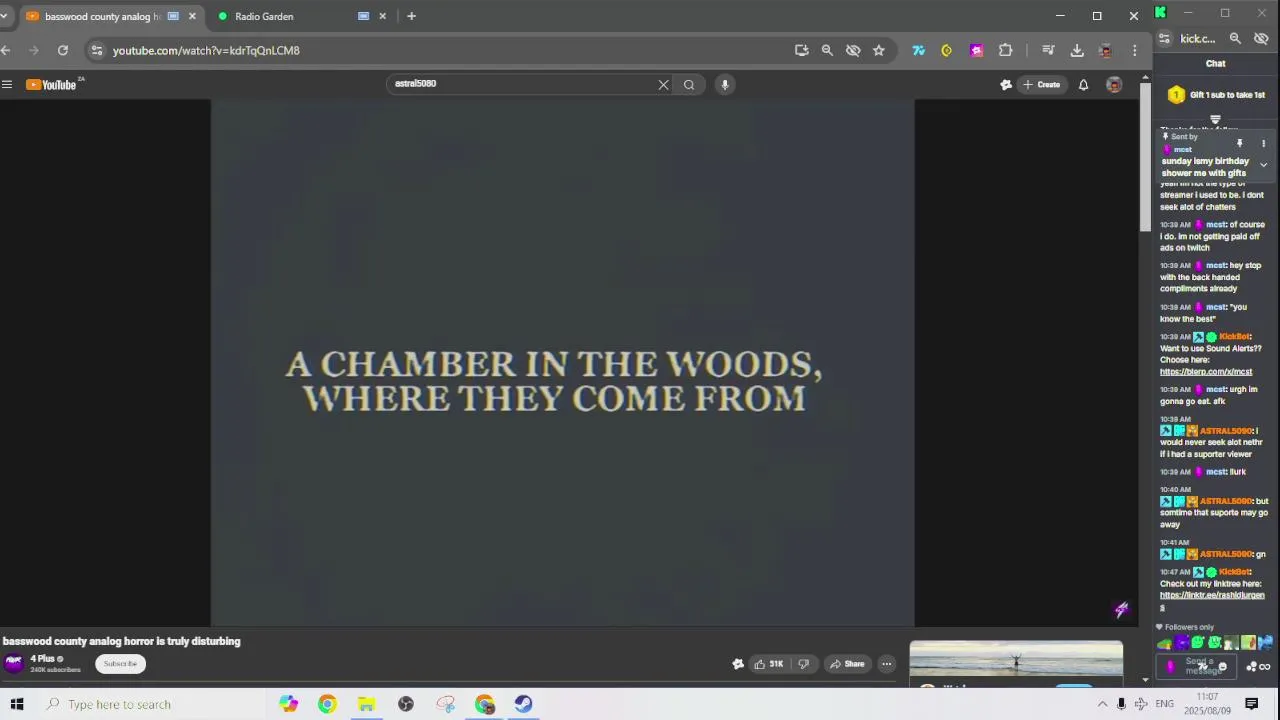
Task: Open Kick chat settings icon
Action: [x=1252, y=667]
